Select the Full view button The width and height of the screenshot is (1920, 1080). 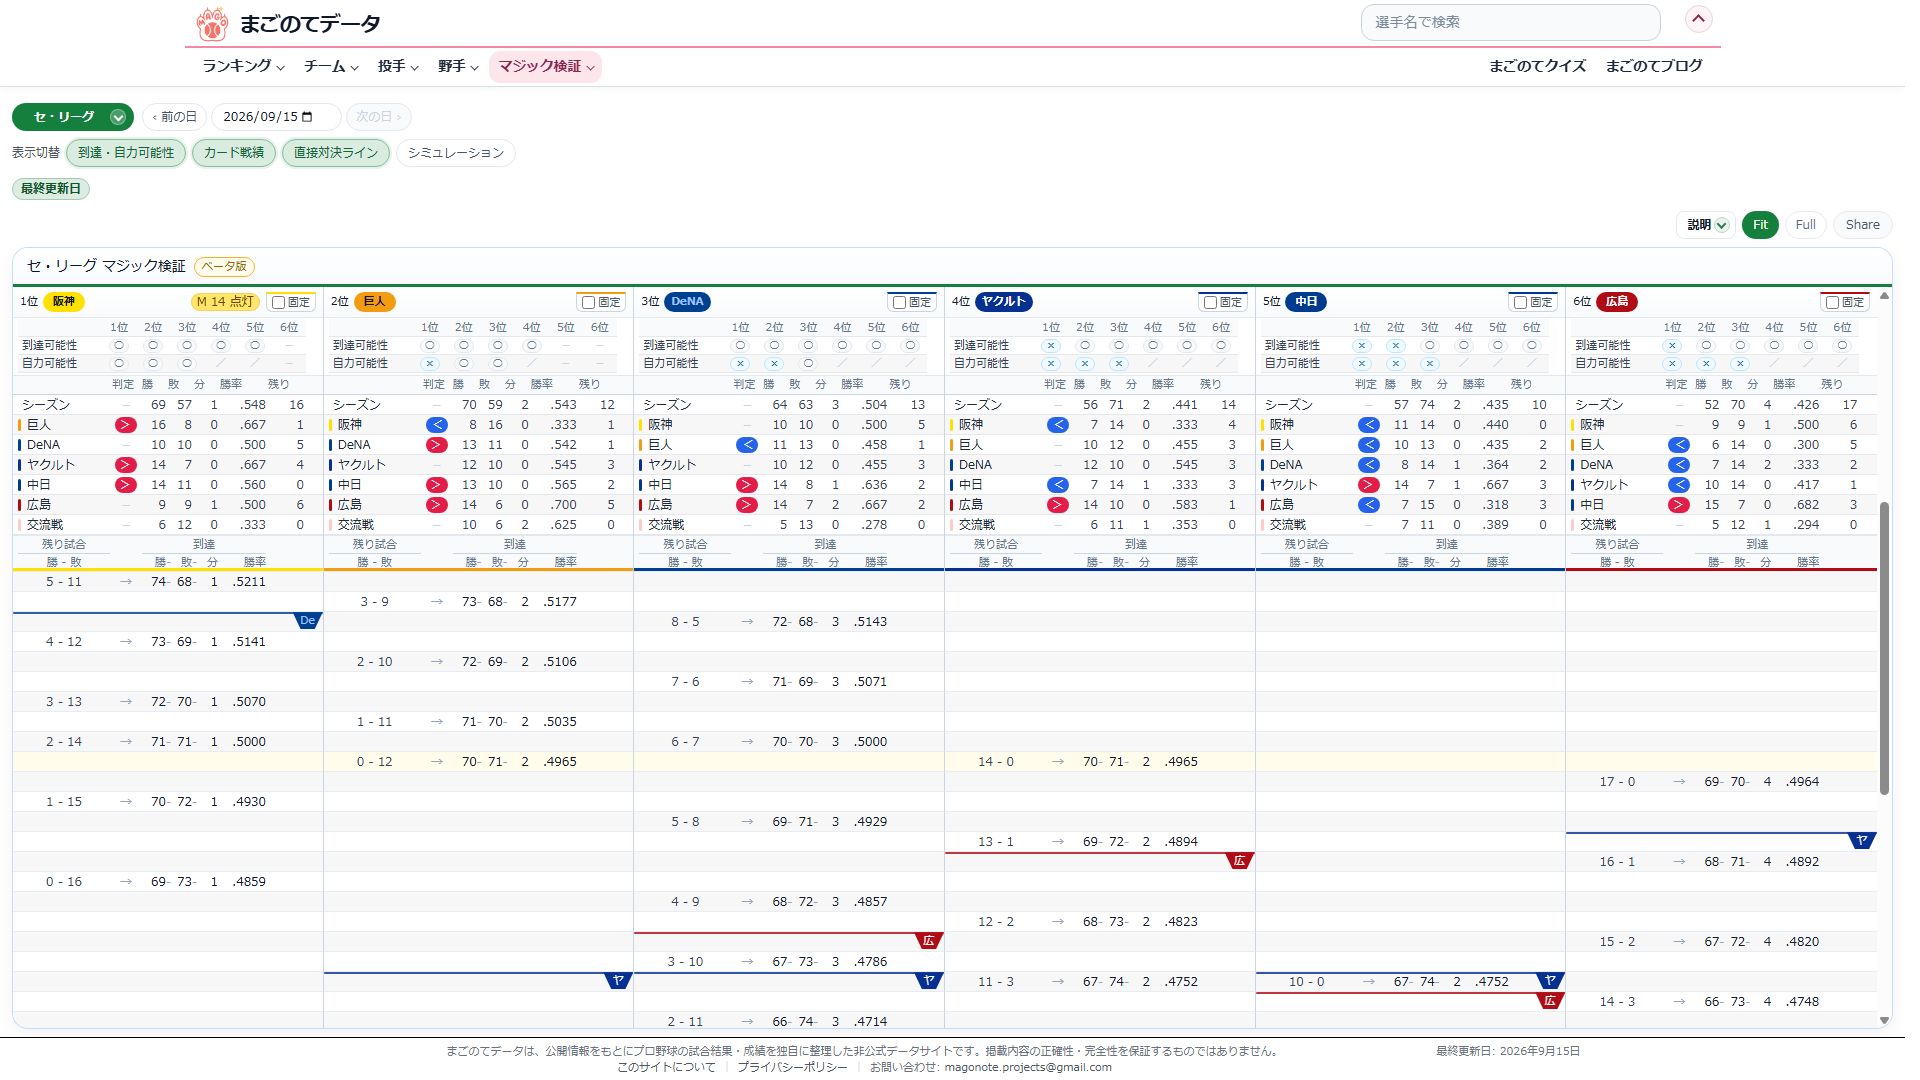click(x=1805, y=225)
